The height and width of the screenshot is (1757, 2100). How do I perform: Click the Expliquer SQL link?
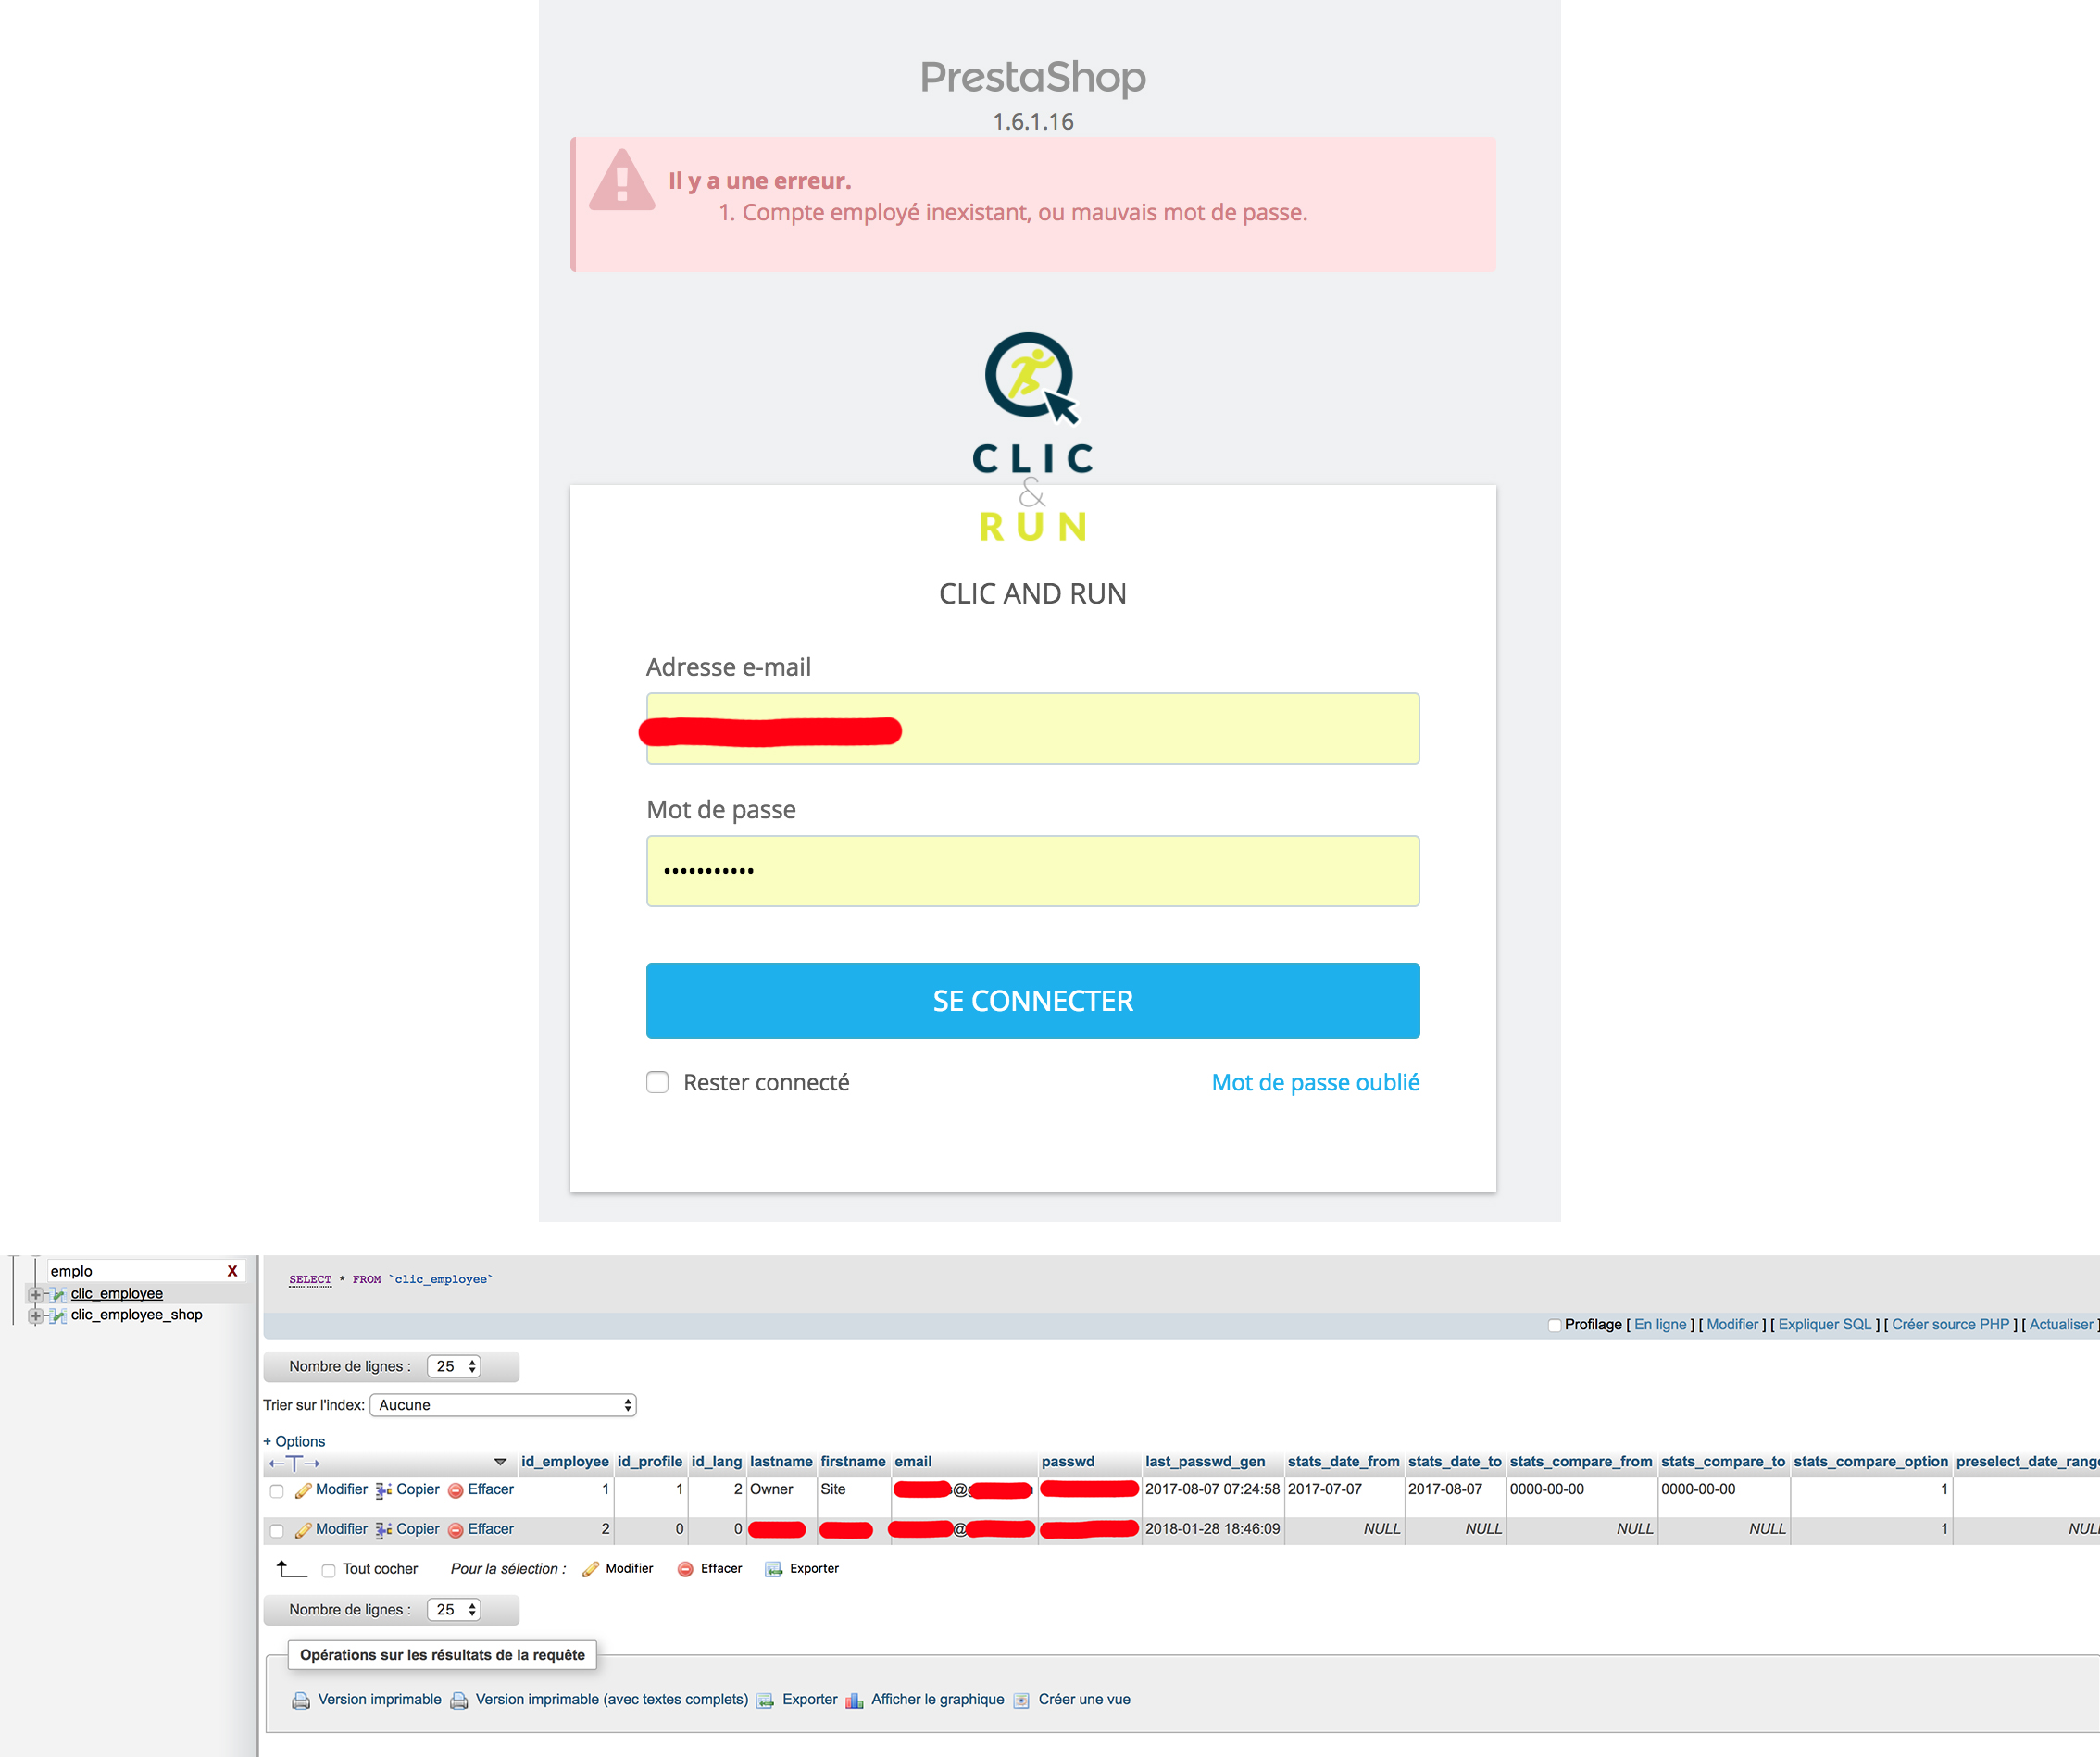click(x=1823, y=1324)
